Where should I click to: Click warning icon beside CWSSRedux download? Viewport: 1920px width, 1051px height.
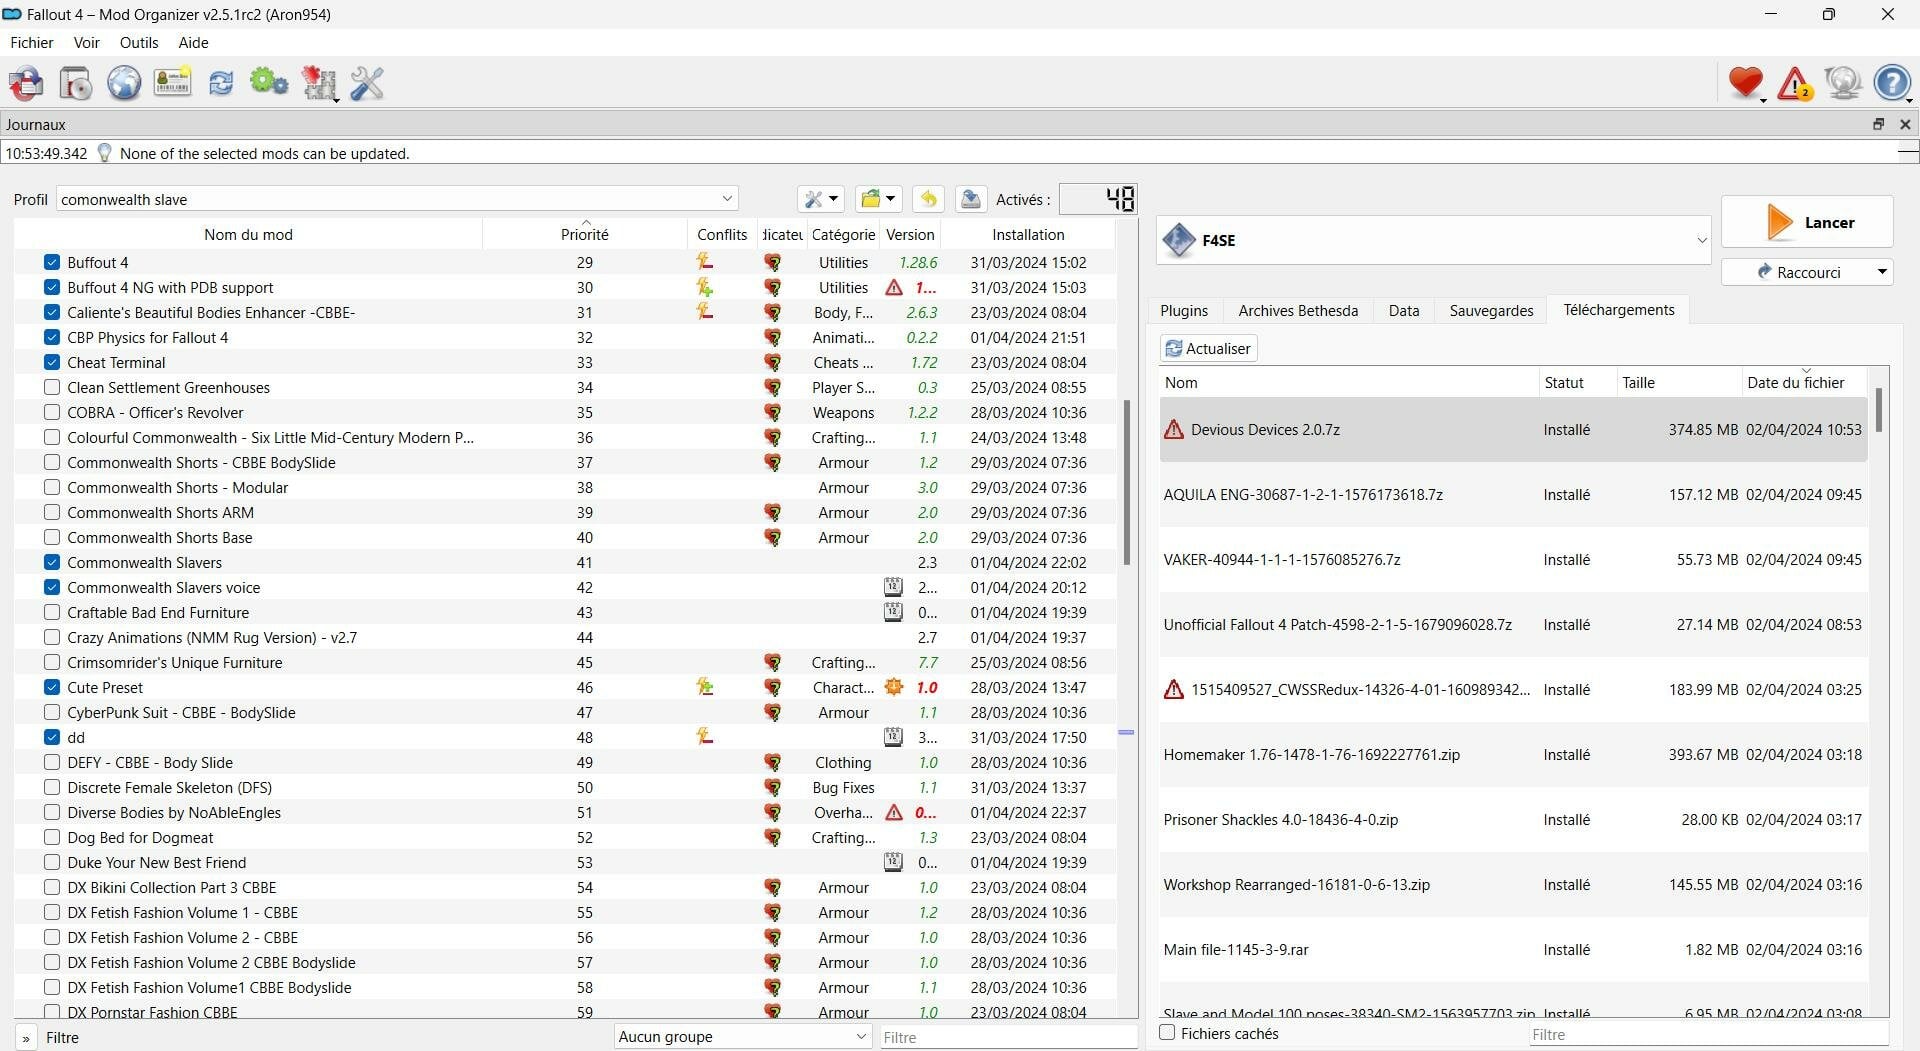[1174, 690]
